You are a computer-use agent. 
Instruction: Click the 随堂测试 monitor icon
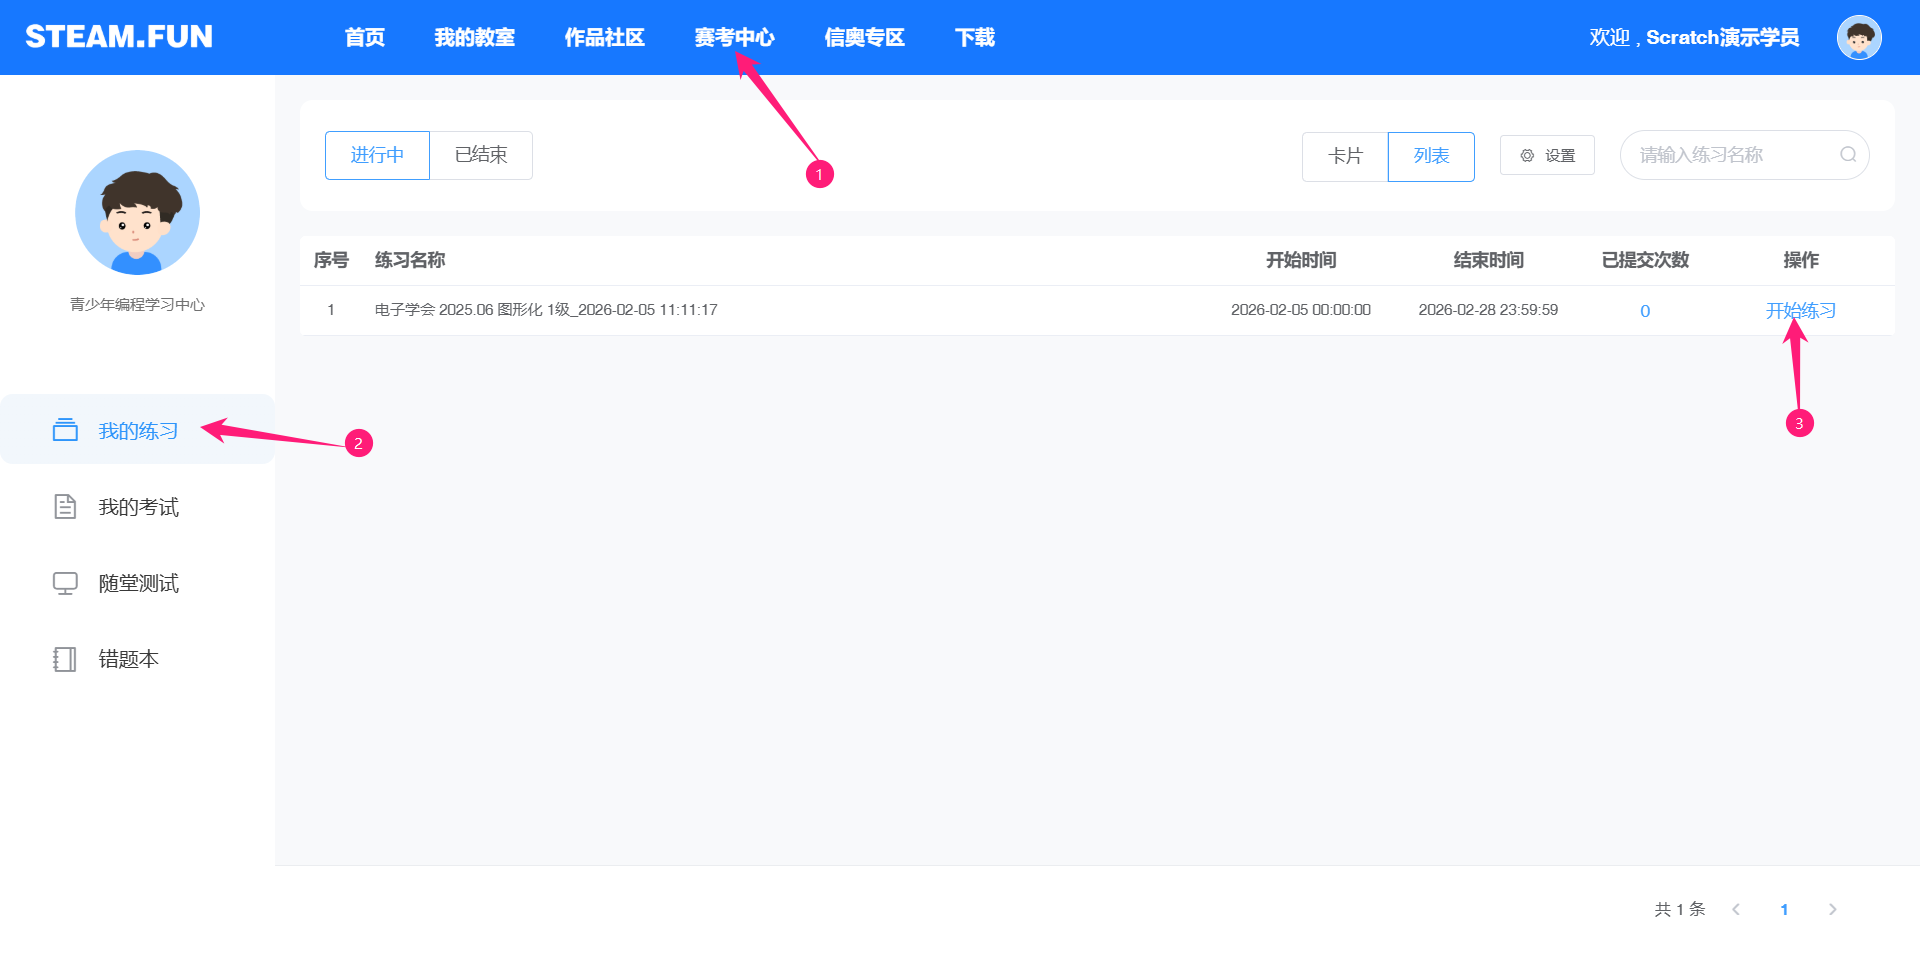pyautogui.click(x=65, y=583)
